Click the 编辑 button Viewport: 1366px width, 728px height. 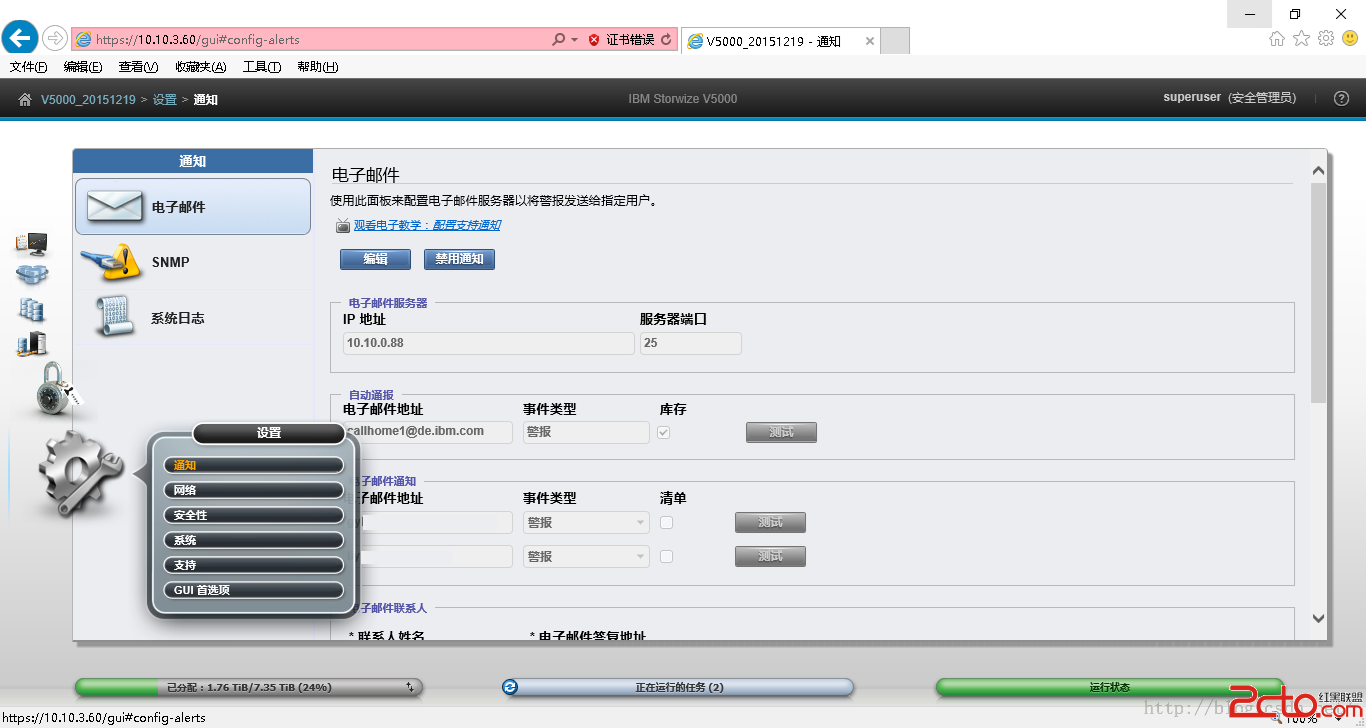[375, 259]
